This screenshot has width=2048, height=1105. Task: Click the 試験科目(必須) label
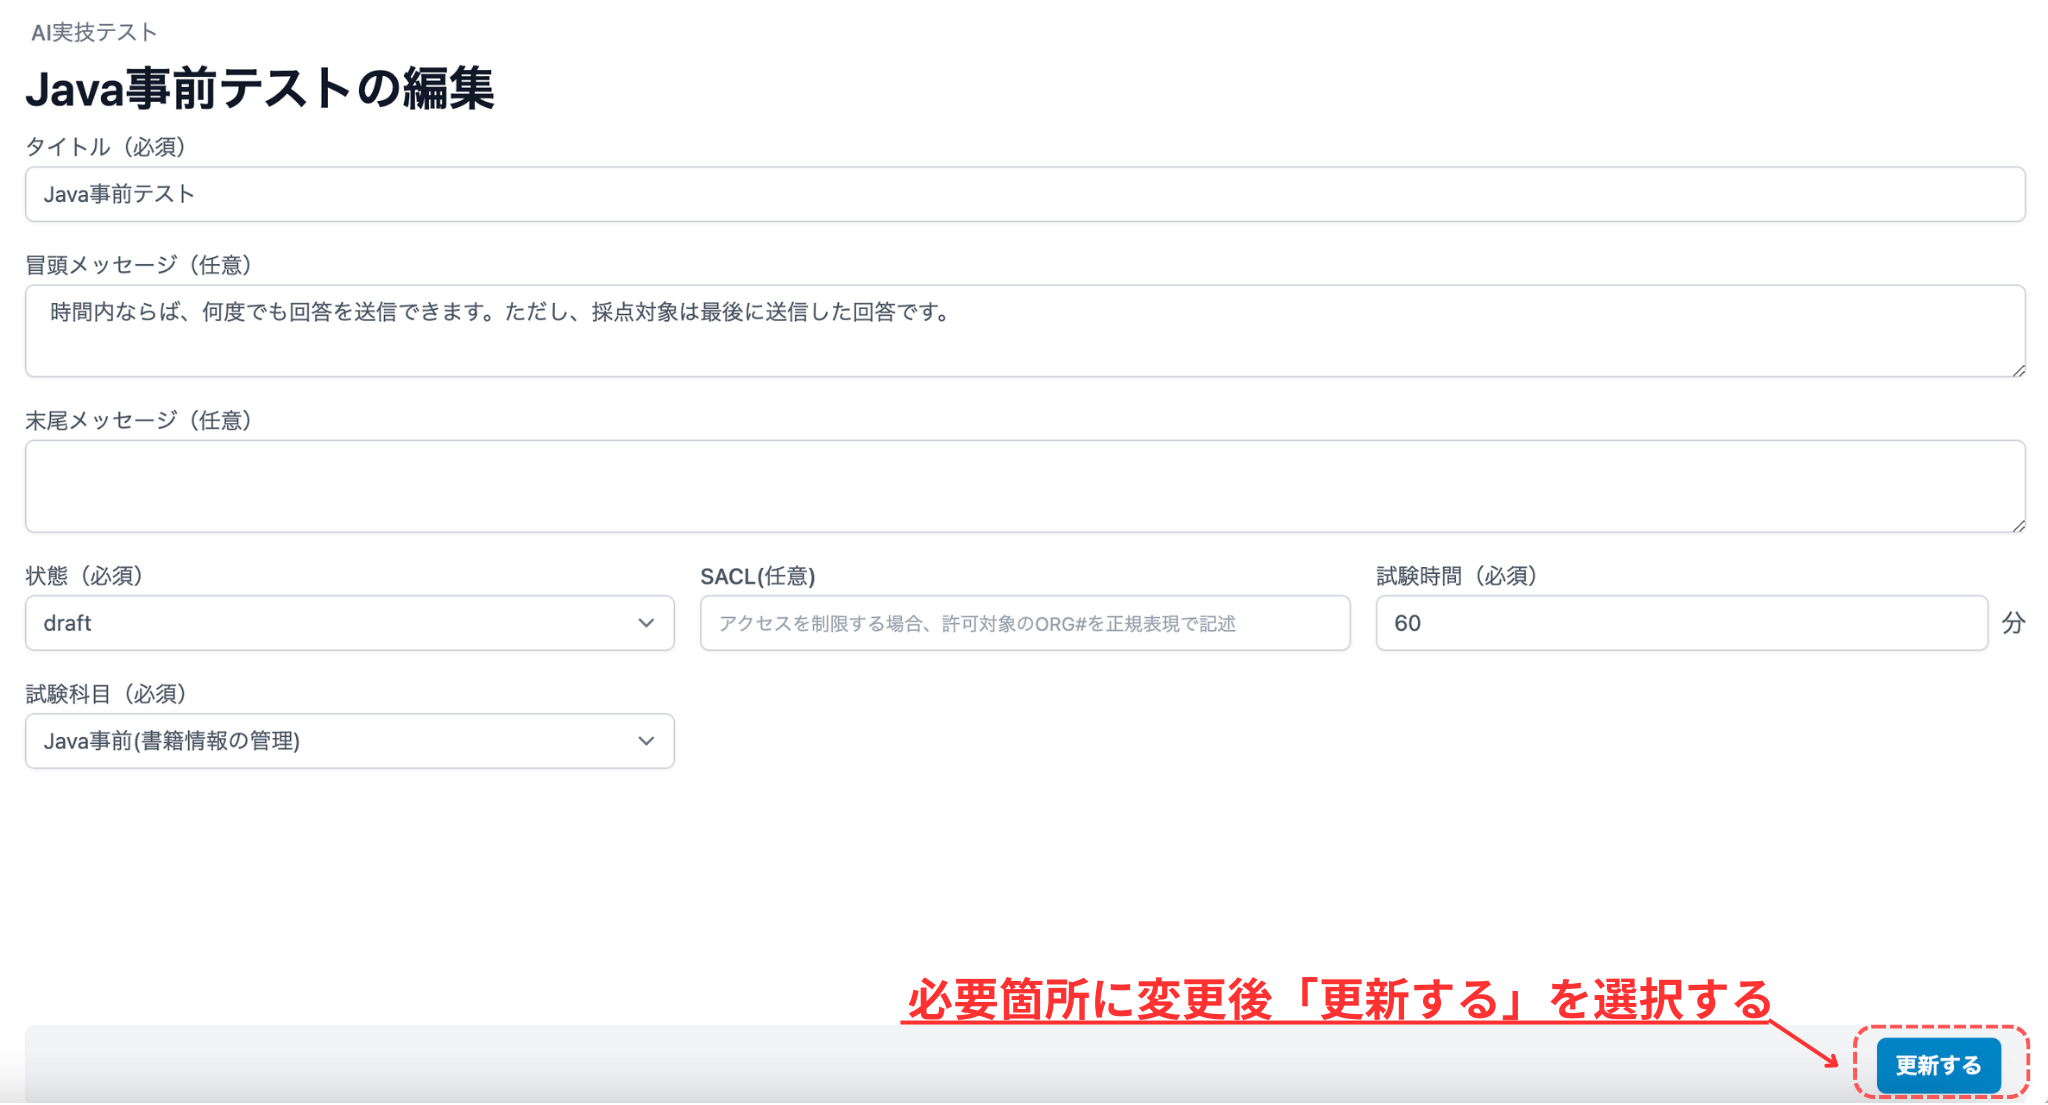(x=106, y=694)
